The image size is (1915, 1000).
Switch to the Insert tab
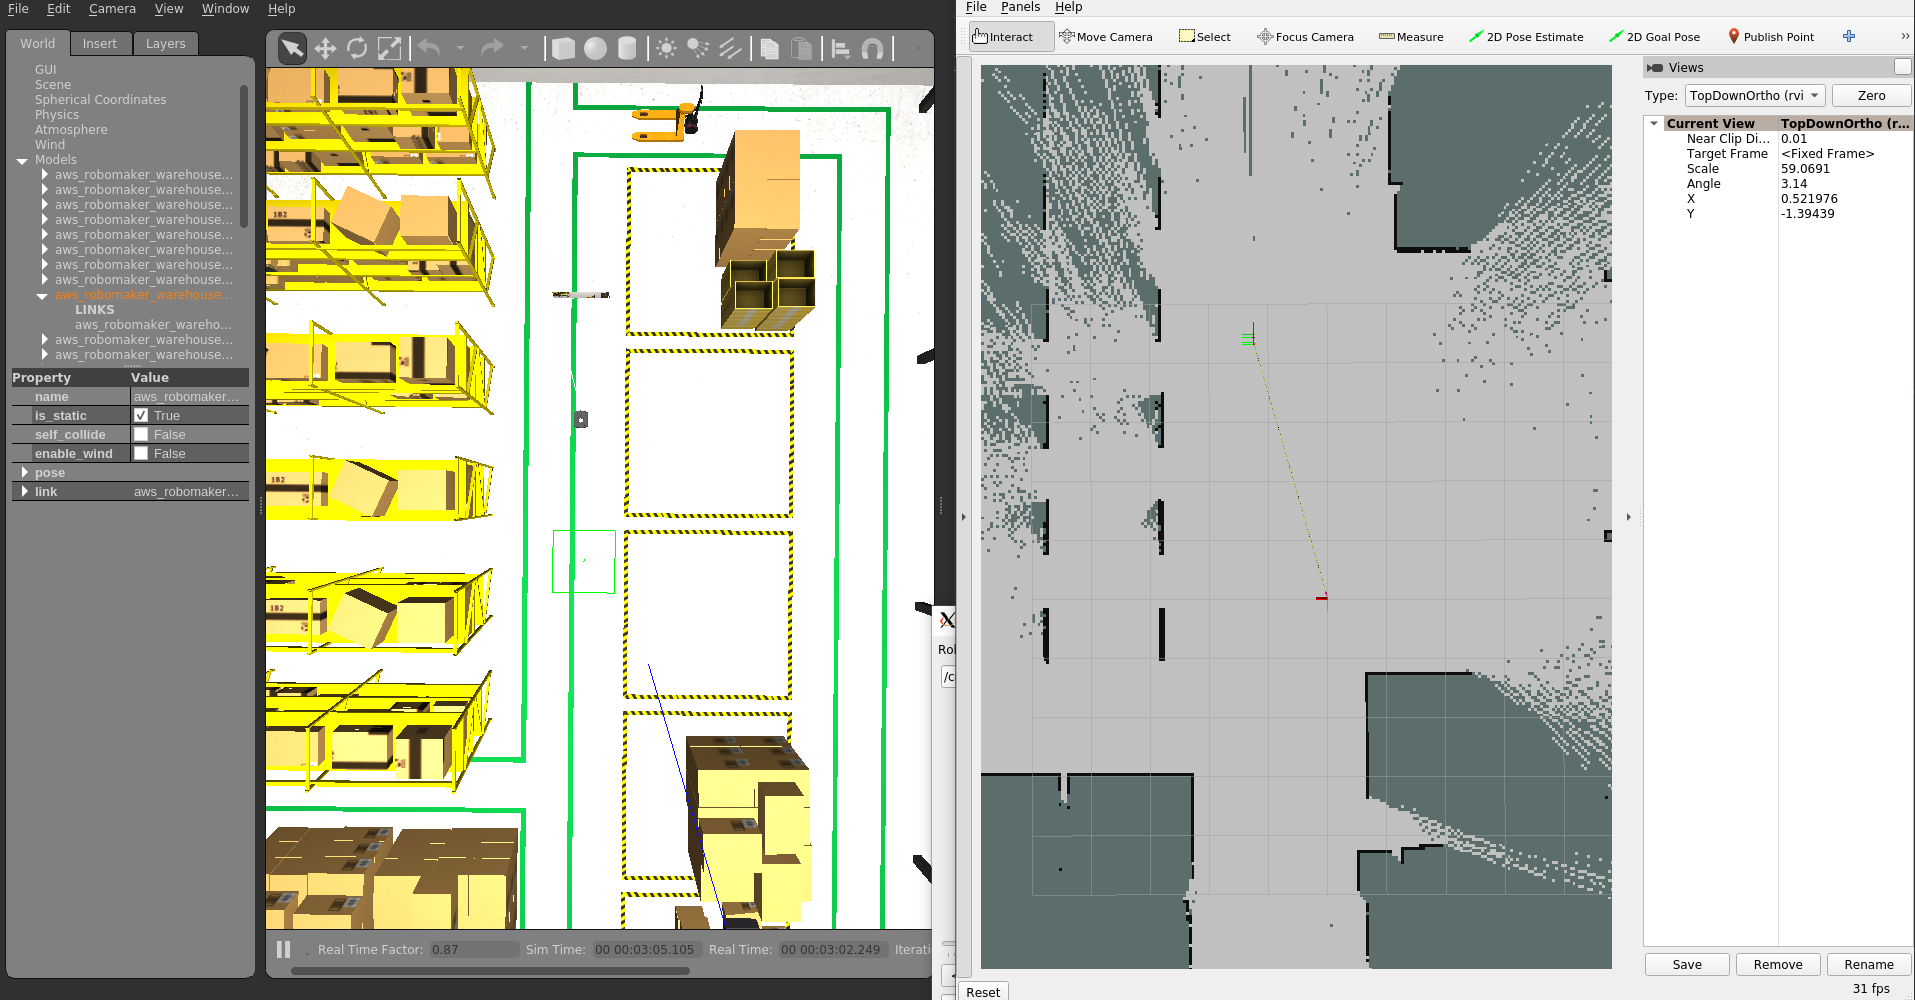[x=99, y=43]
